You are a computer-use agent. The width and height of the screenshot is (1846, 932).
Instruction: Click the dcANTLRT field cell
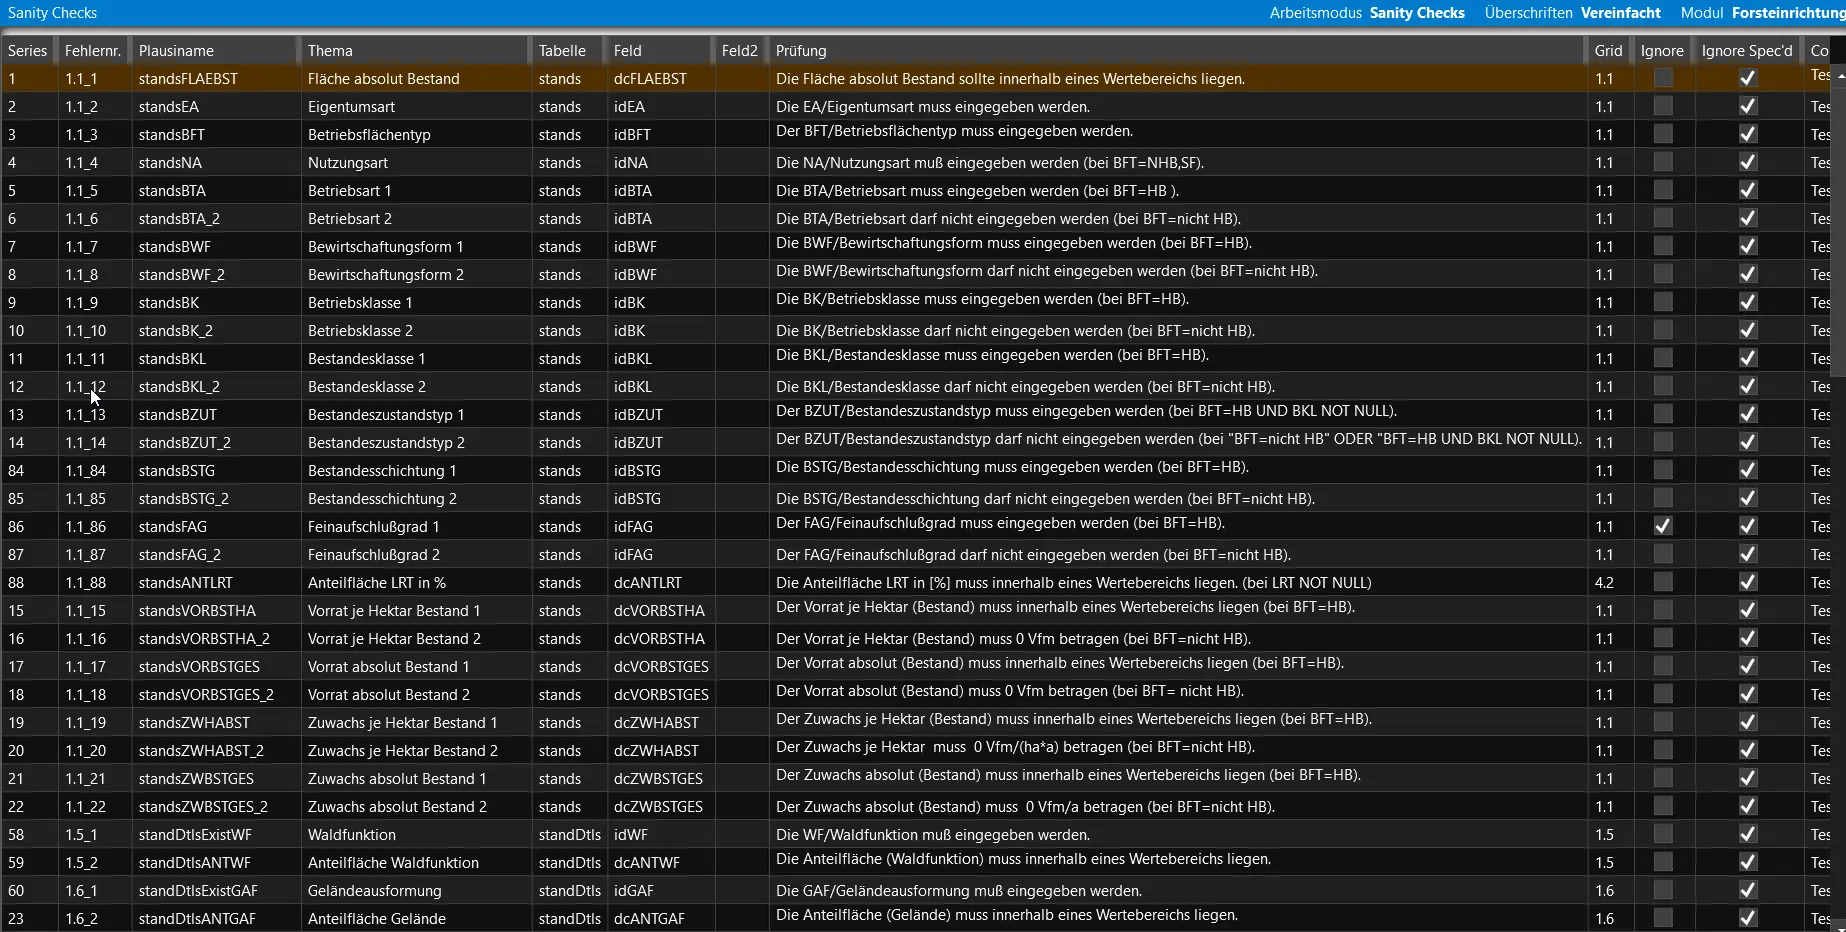(x=648, y=582)
